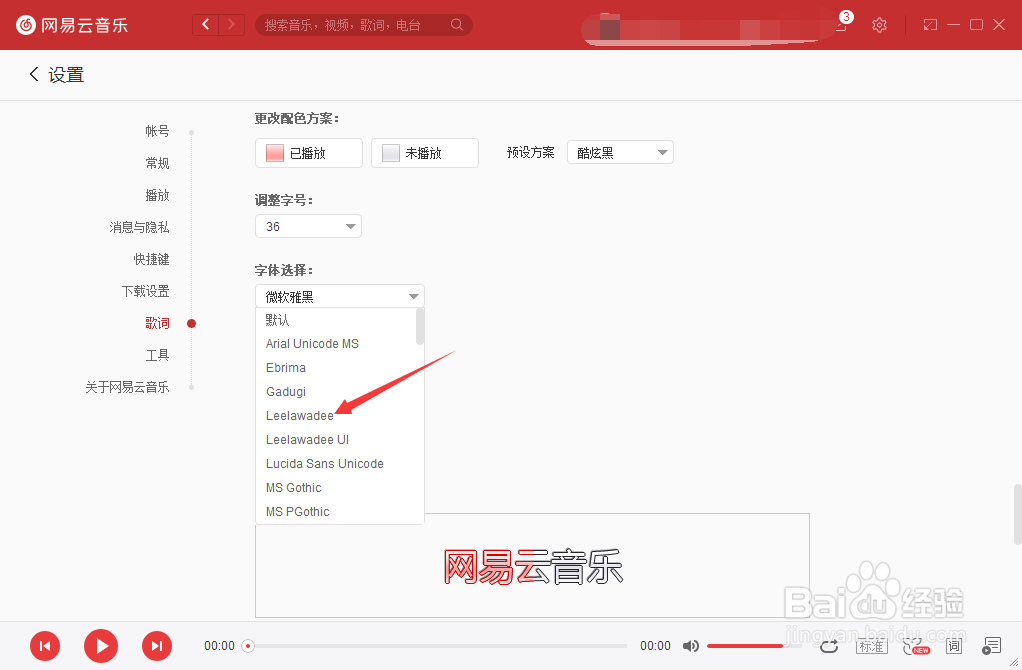Click the playback progress bar
The width and height of the screenshot is (1022, 670).
pos(437,646)
